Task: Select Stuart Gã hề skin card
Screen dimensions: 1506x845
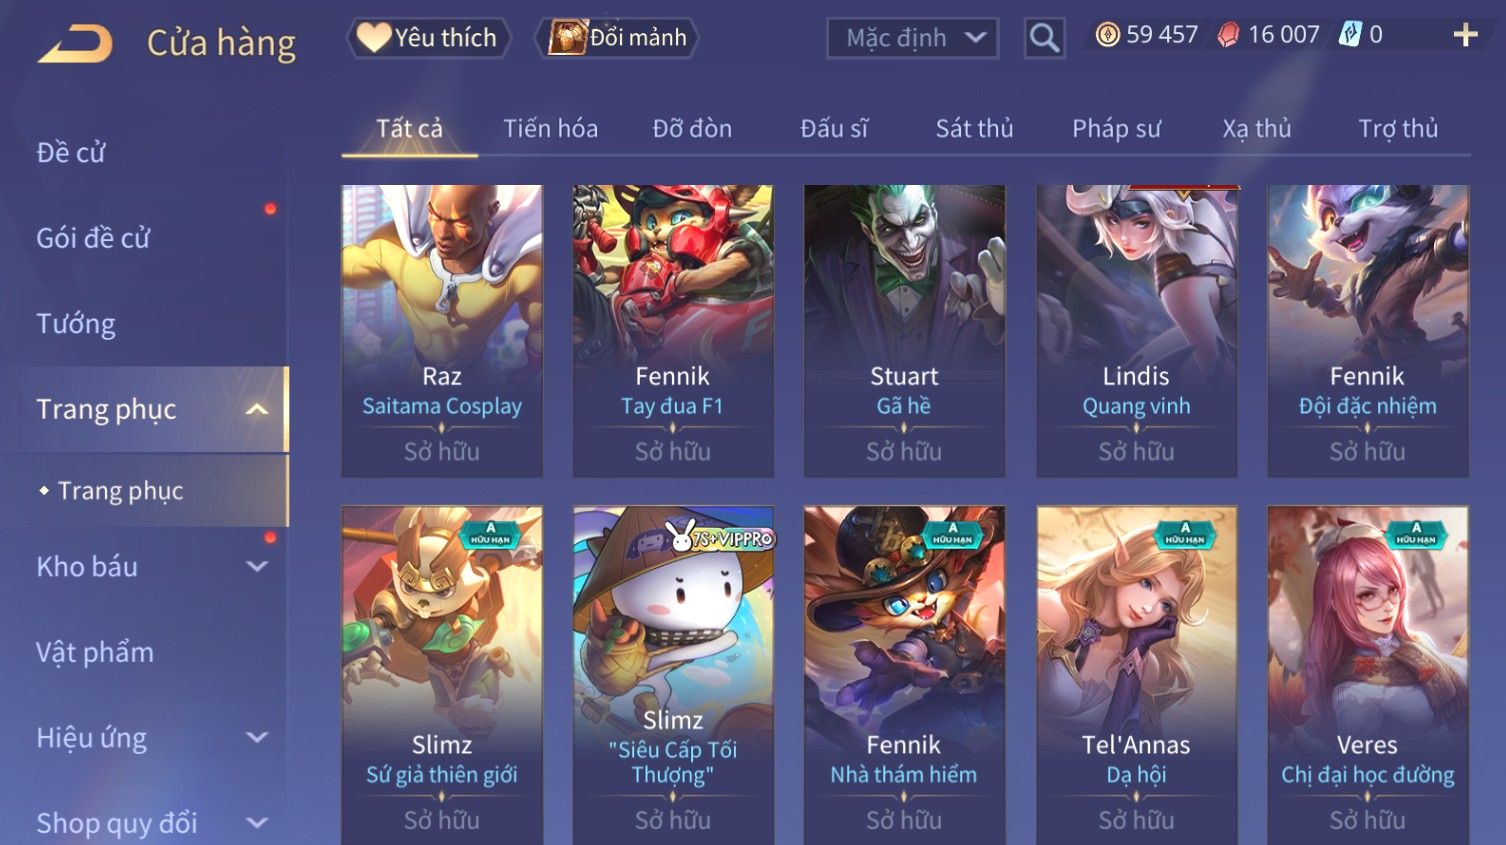Action: click(904, 330)
